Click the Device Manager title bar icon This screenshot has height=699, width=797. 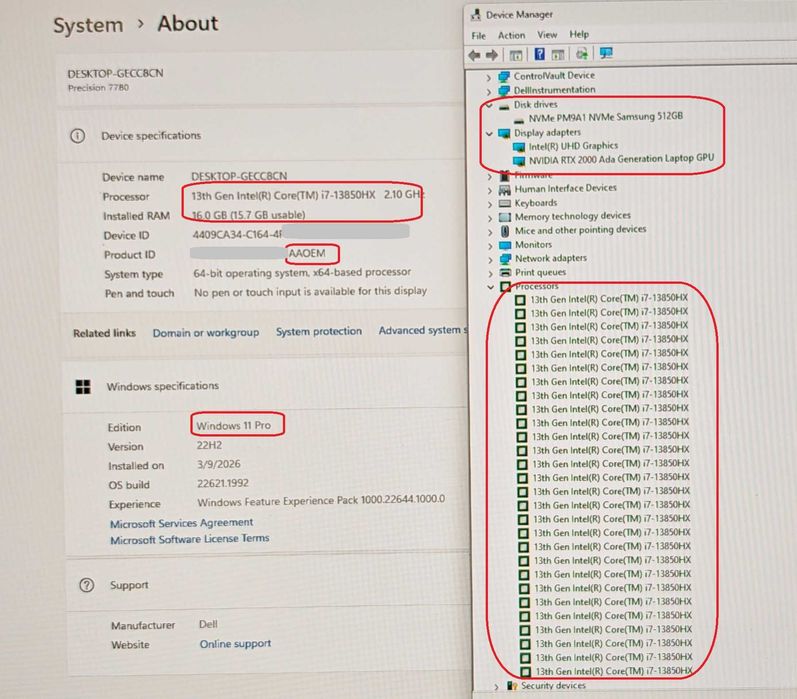[476, 15]
